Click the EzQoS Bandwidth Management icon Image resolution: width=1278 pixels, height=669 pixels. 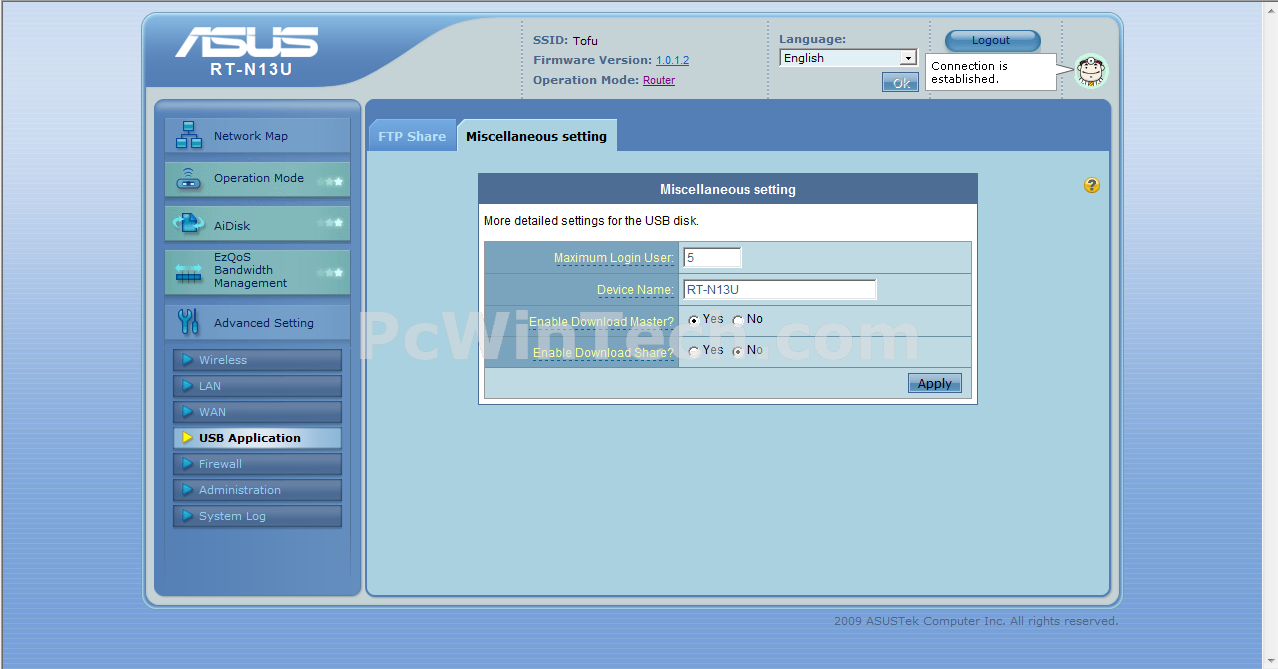pyautogui.click(x=188, y=272)
